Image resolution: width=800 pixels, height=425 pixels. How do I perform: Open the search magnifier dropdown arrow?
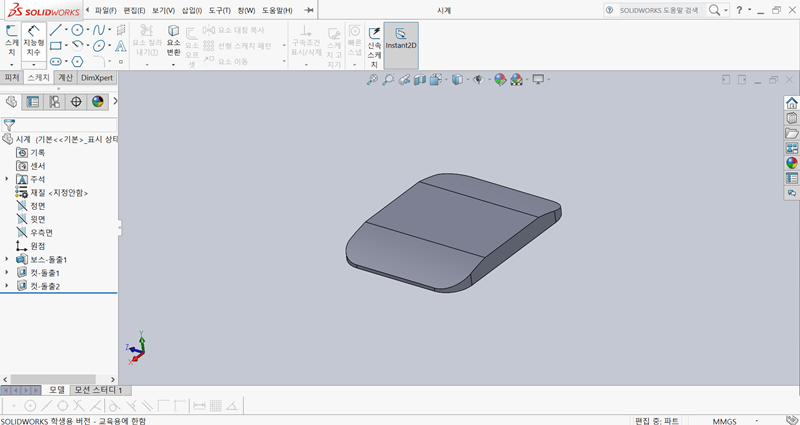726,10
